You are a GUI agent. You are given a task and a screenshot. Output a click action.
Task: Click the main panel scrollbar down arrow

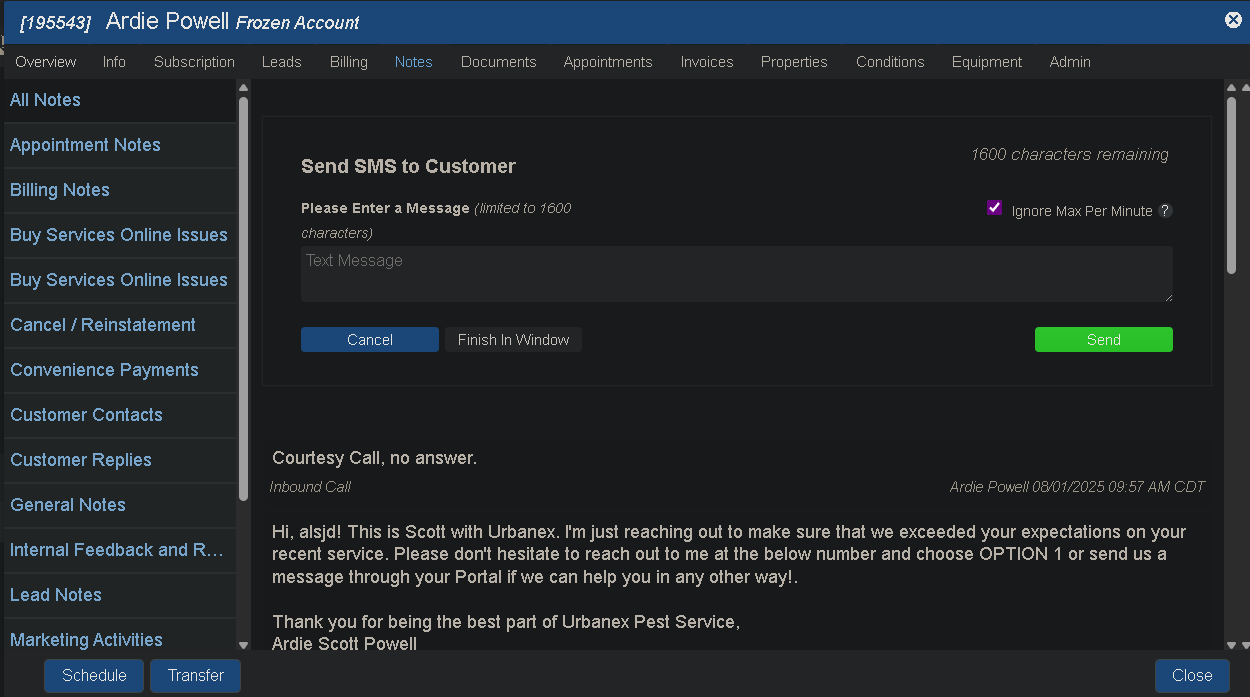click(1231, 645)
